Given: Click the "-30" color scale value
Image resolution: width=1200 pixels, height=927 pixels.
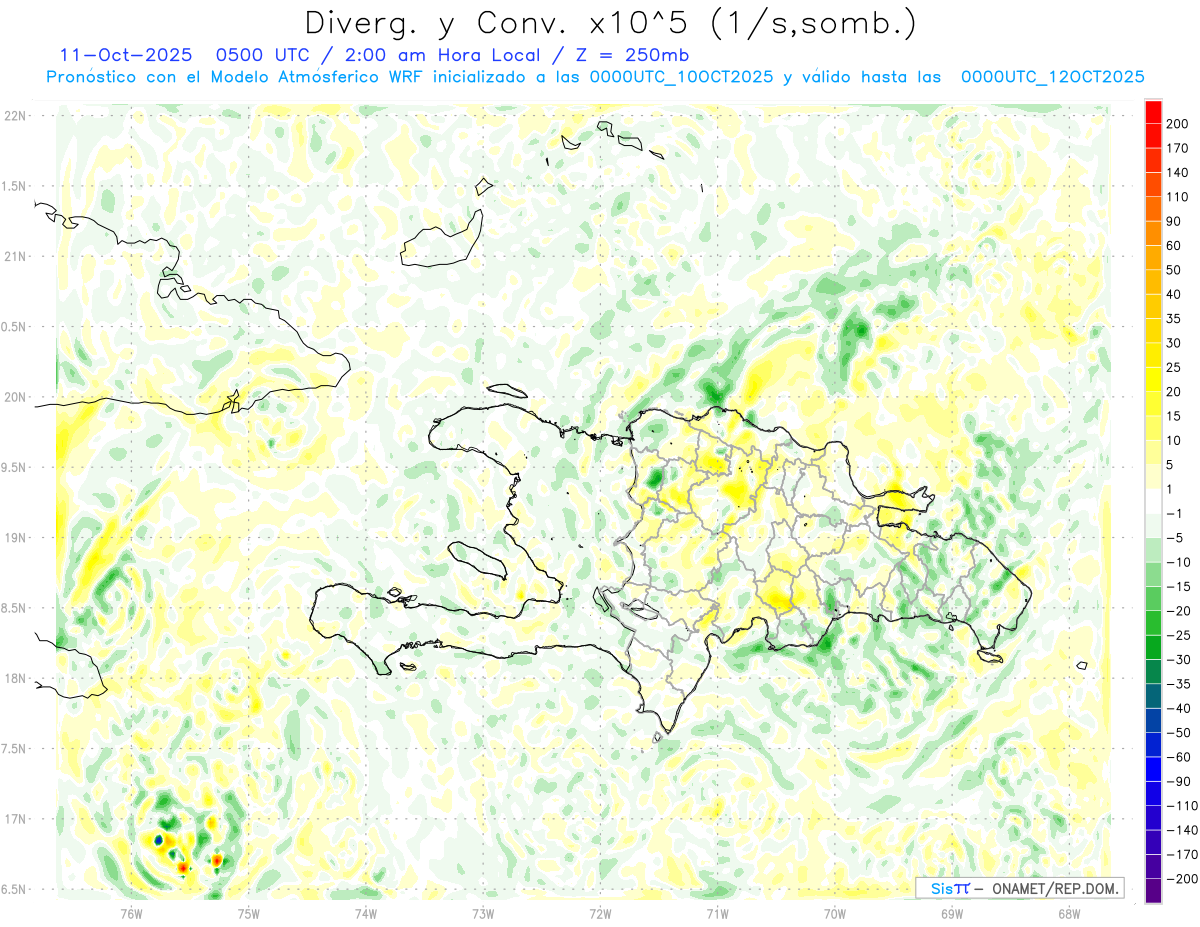Looking at the screenshot, I should click(x=1179, y=659).
